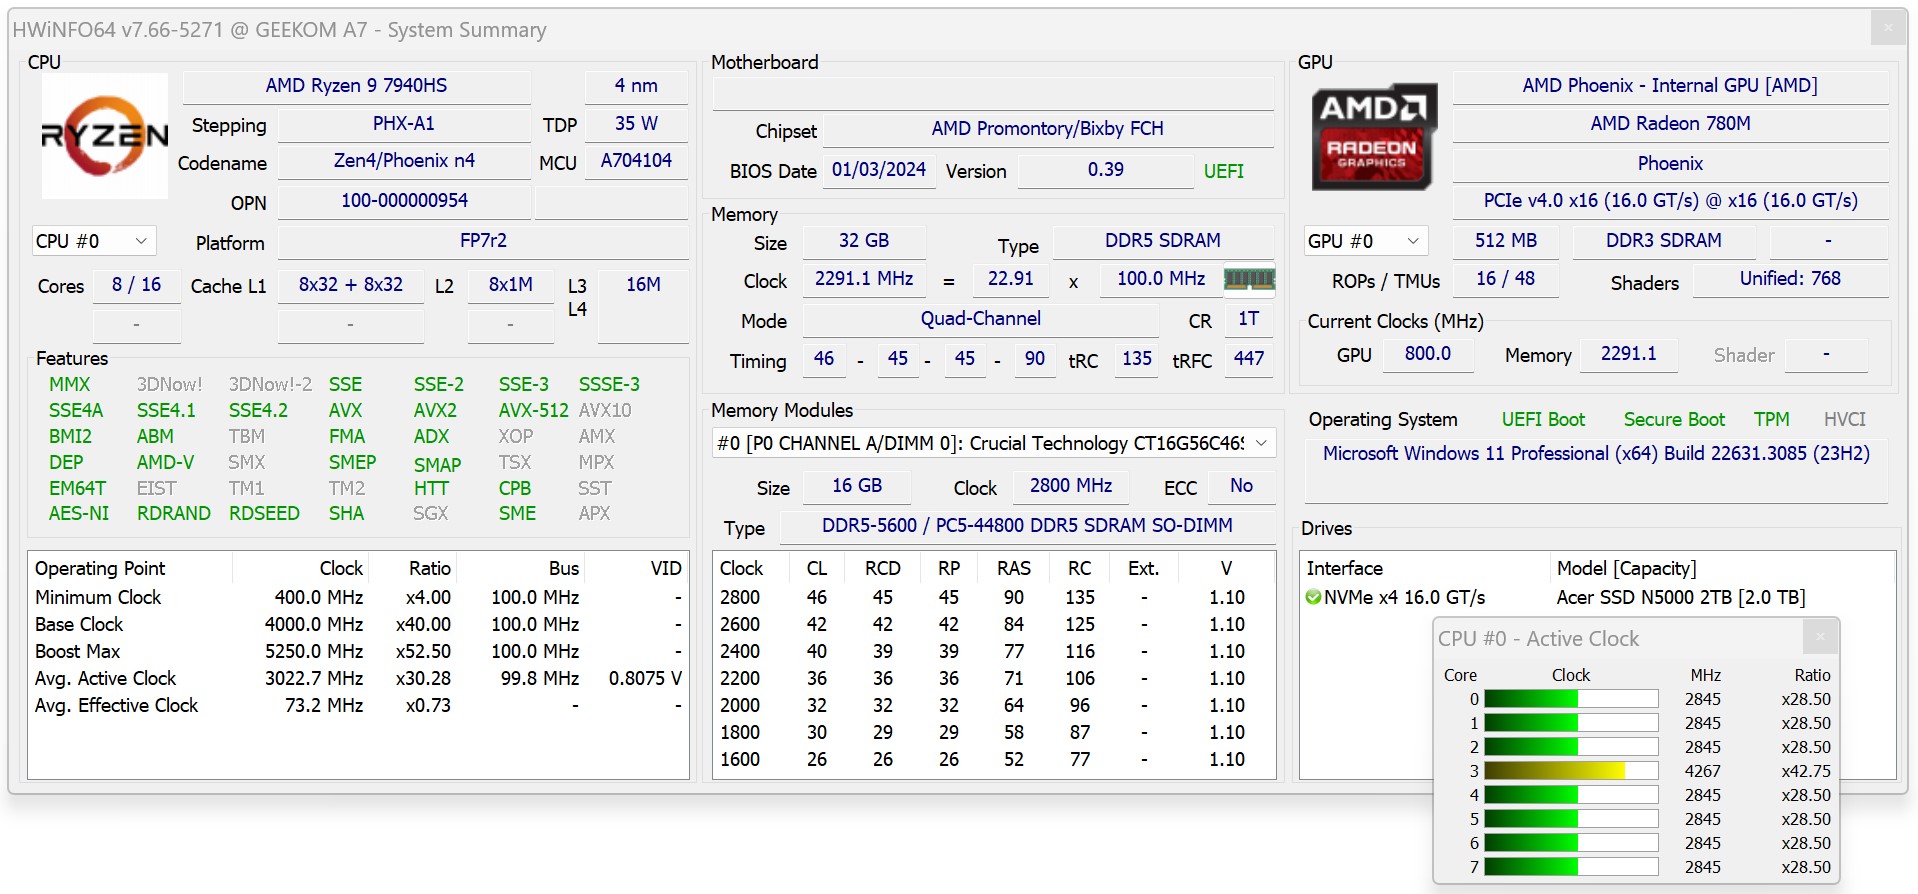Select the Boost Max operating point row
Viewport: 1918px width, 894px height.
point(357,651)
